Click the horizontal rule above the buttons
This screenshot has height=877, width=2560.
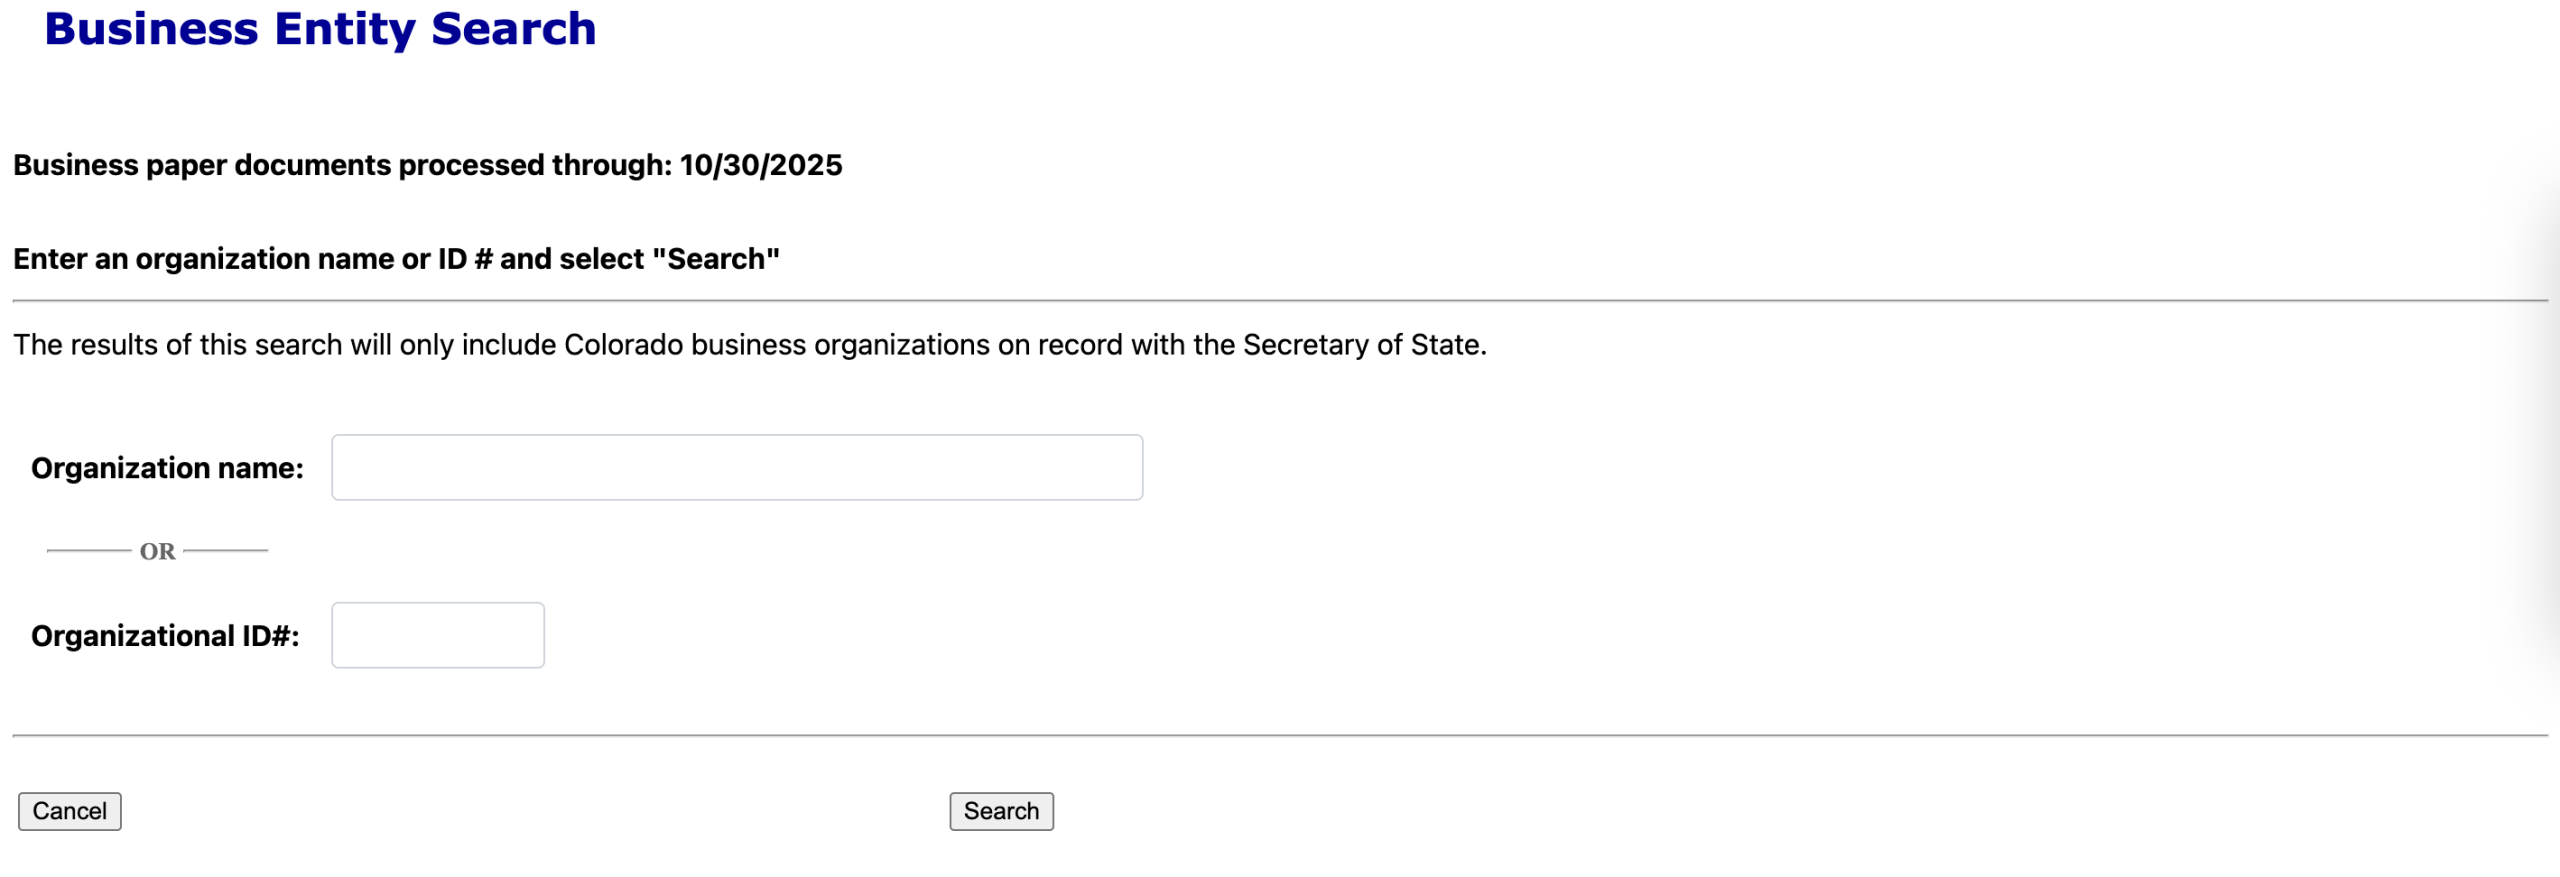coord(1280,735)
